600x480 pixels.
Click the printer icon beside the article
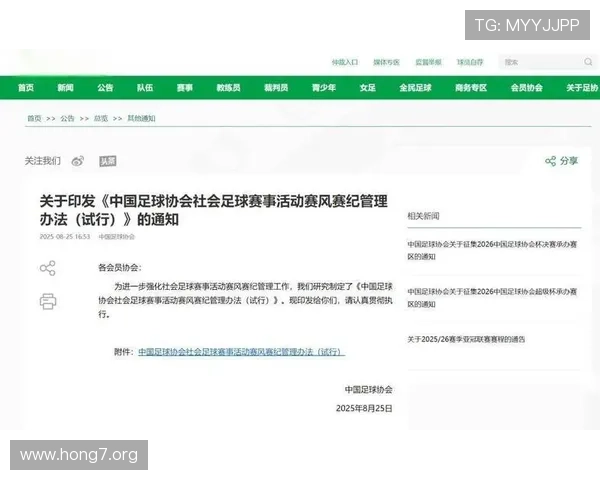pos(48,301)
